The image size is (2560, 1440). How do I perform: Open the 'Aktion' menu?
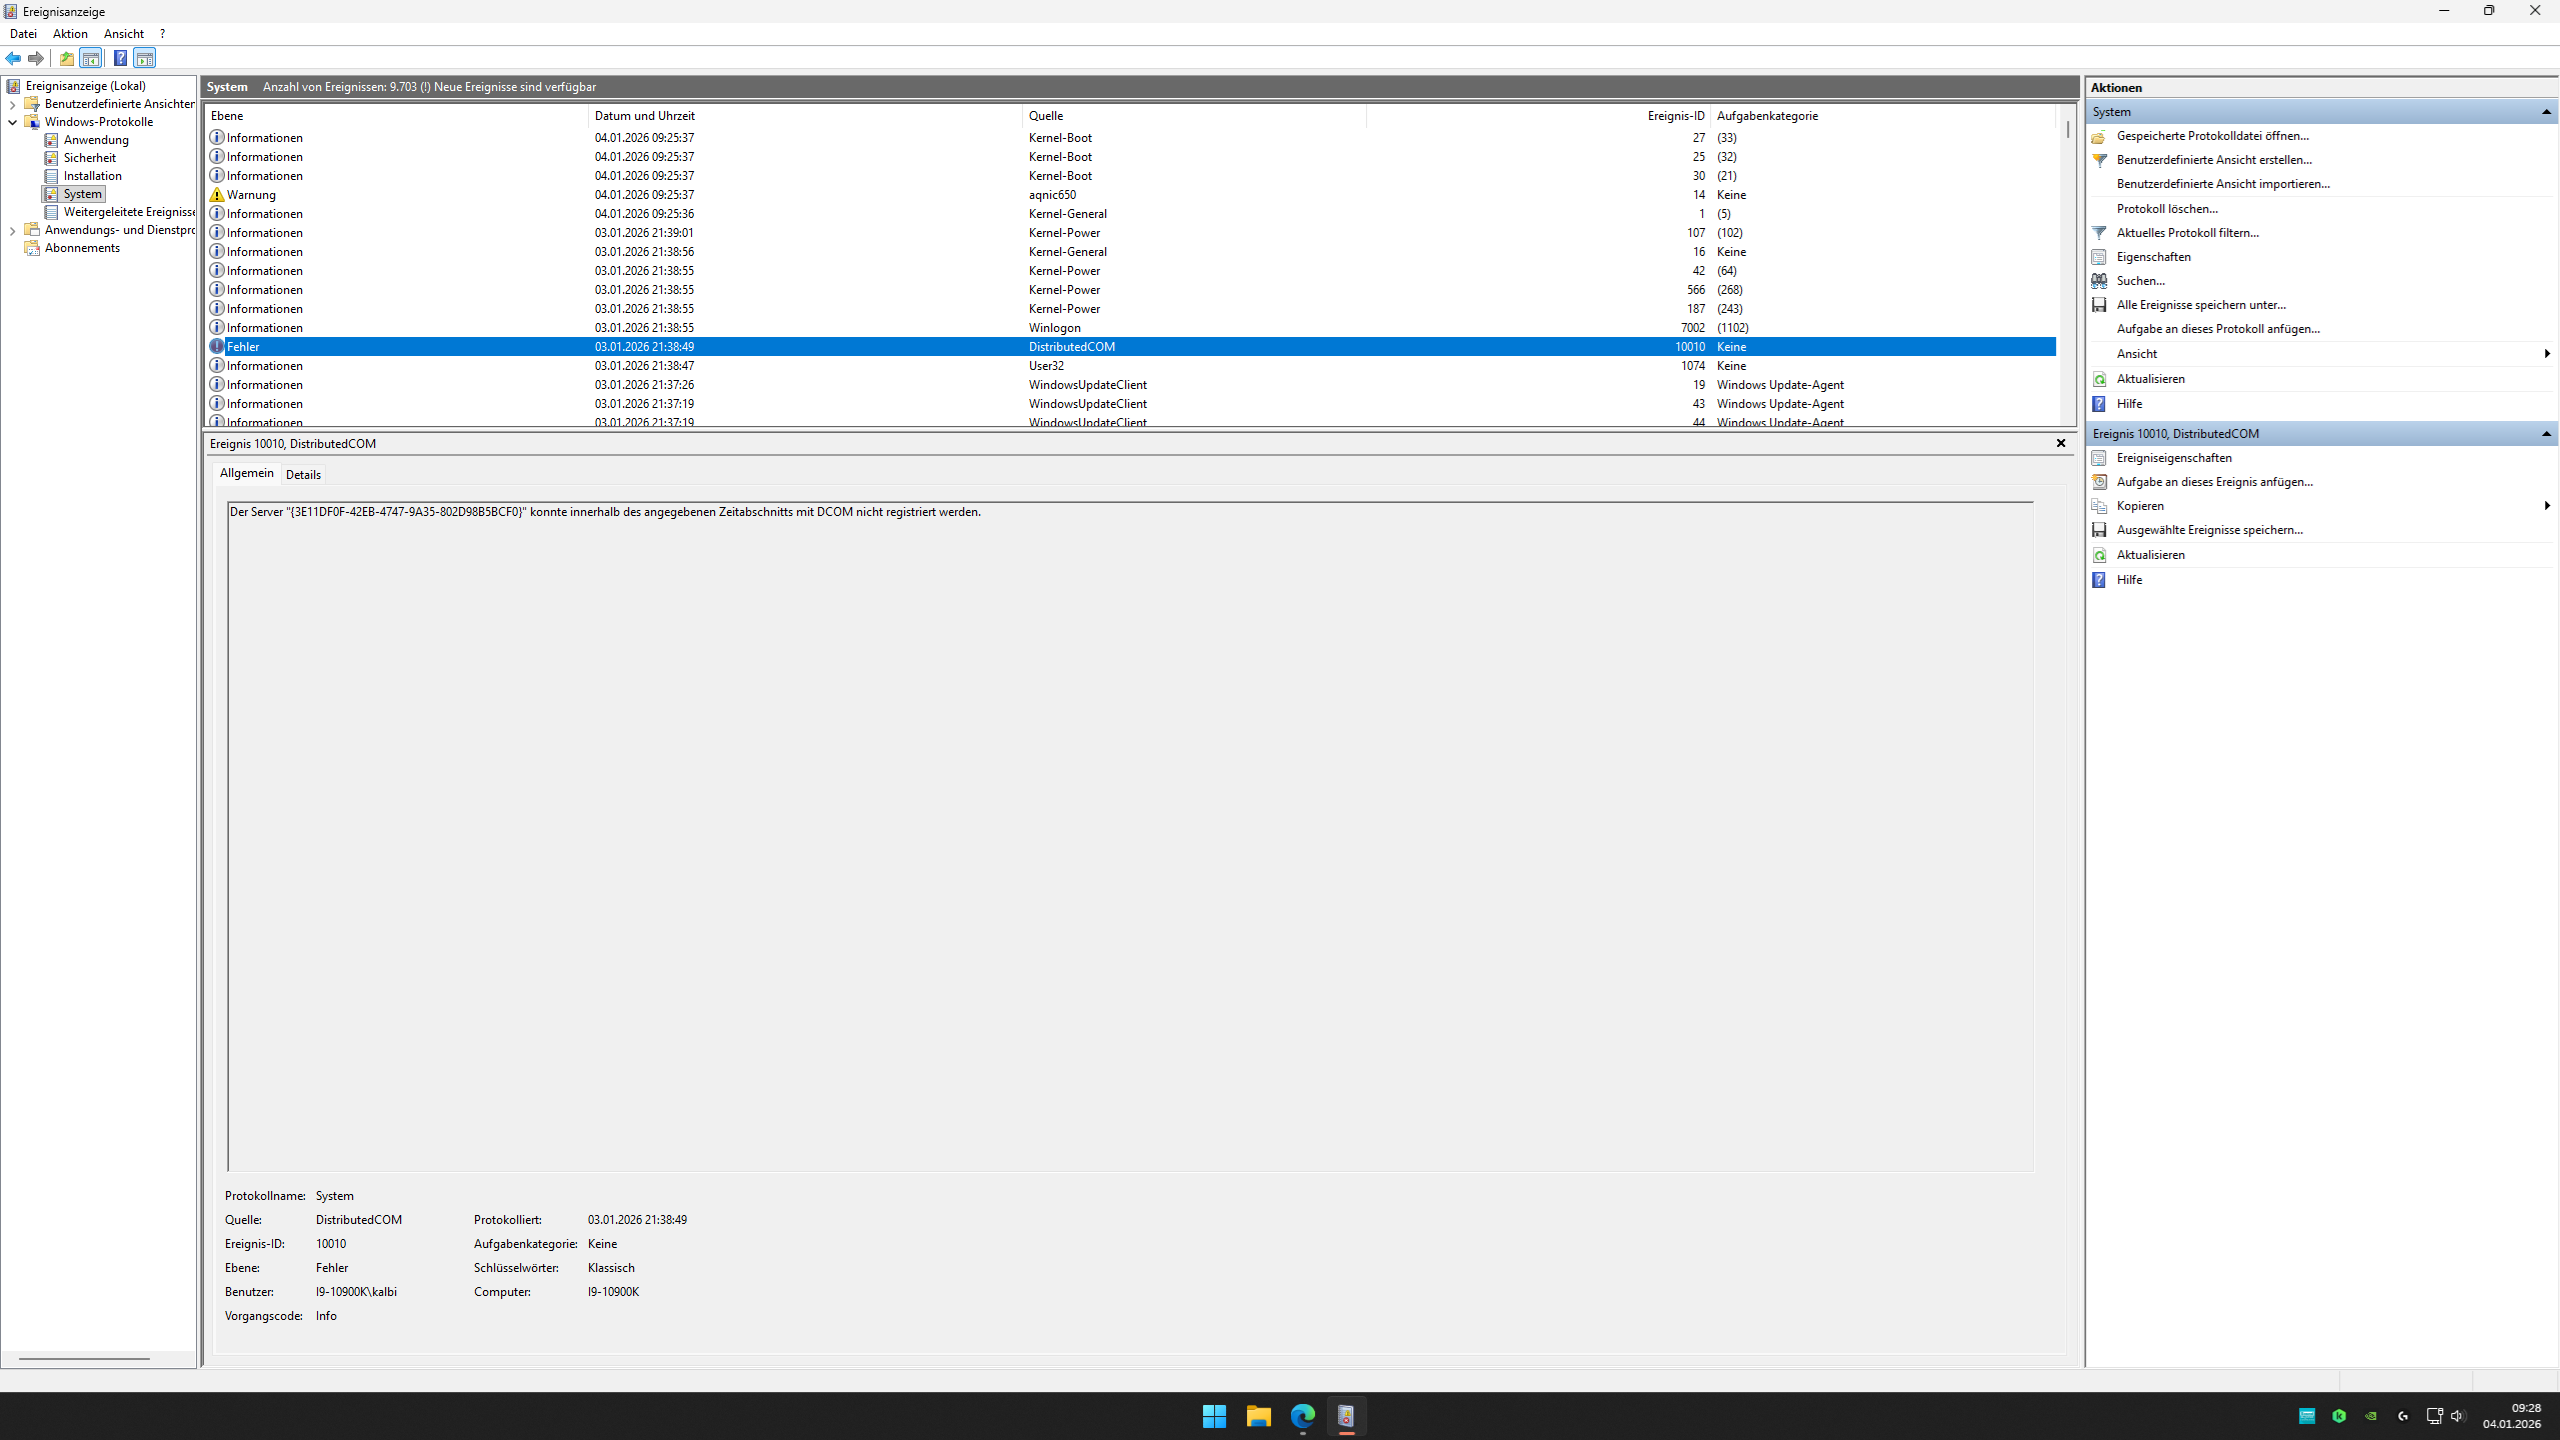70,34
